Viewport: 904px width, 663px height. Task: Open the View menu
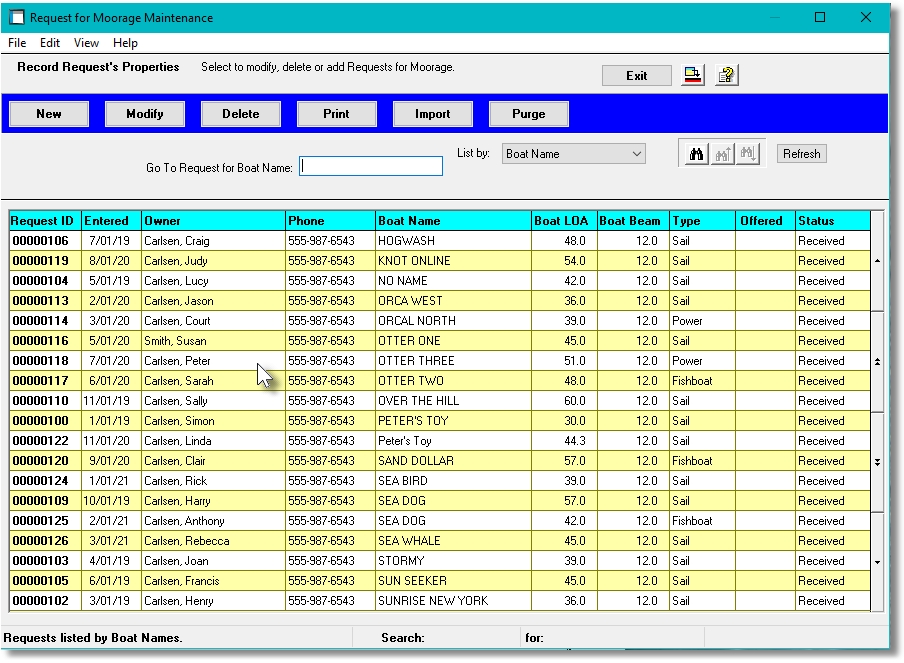pyautogui.click(x=85, y=43)
